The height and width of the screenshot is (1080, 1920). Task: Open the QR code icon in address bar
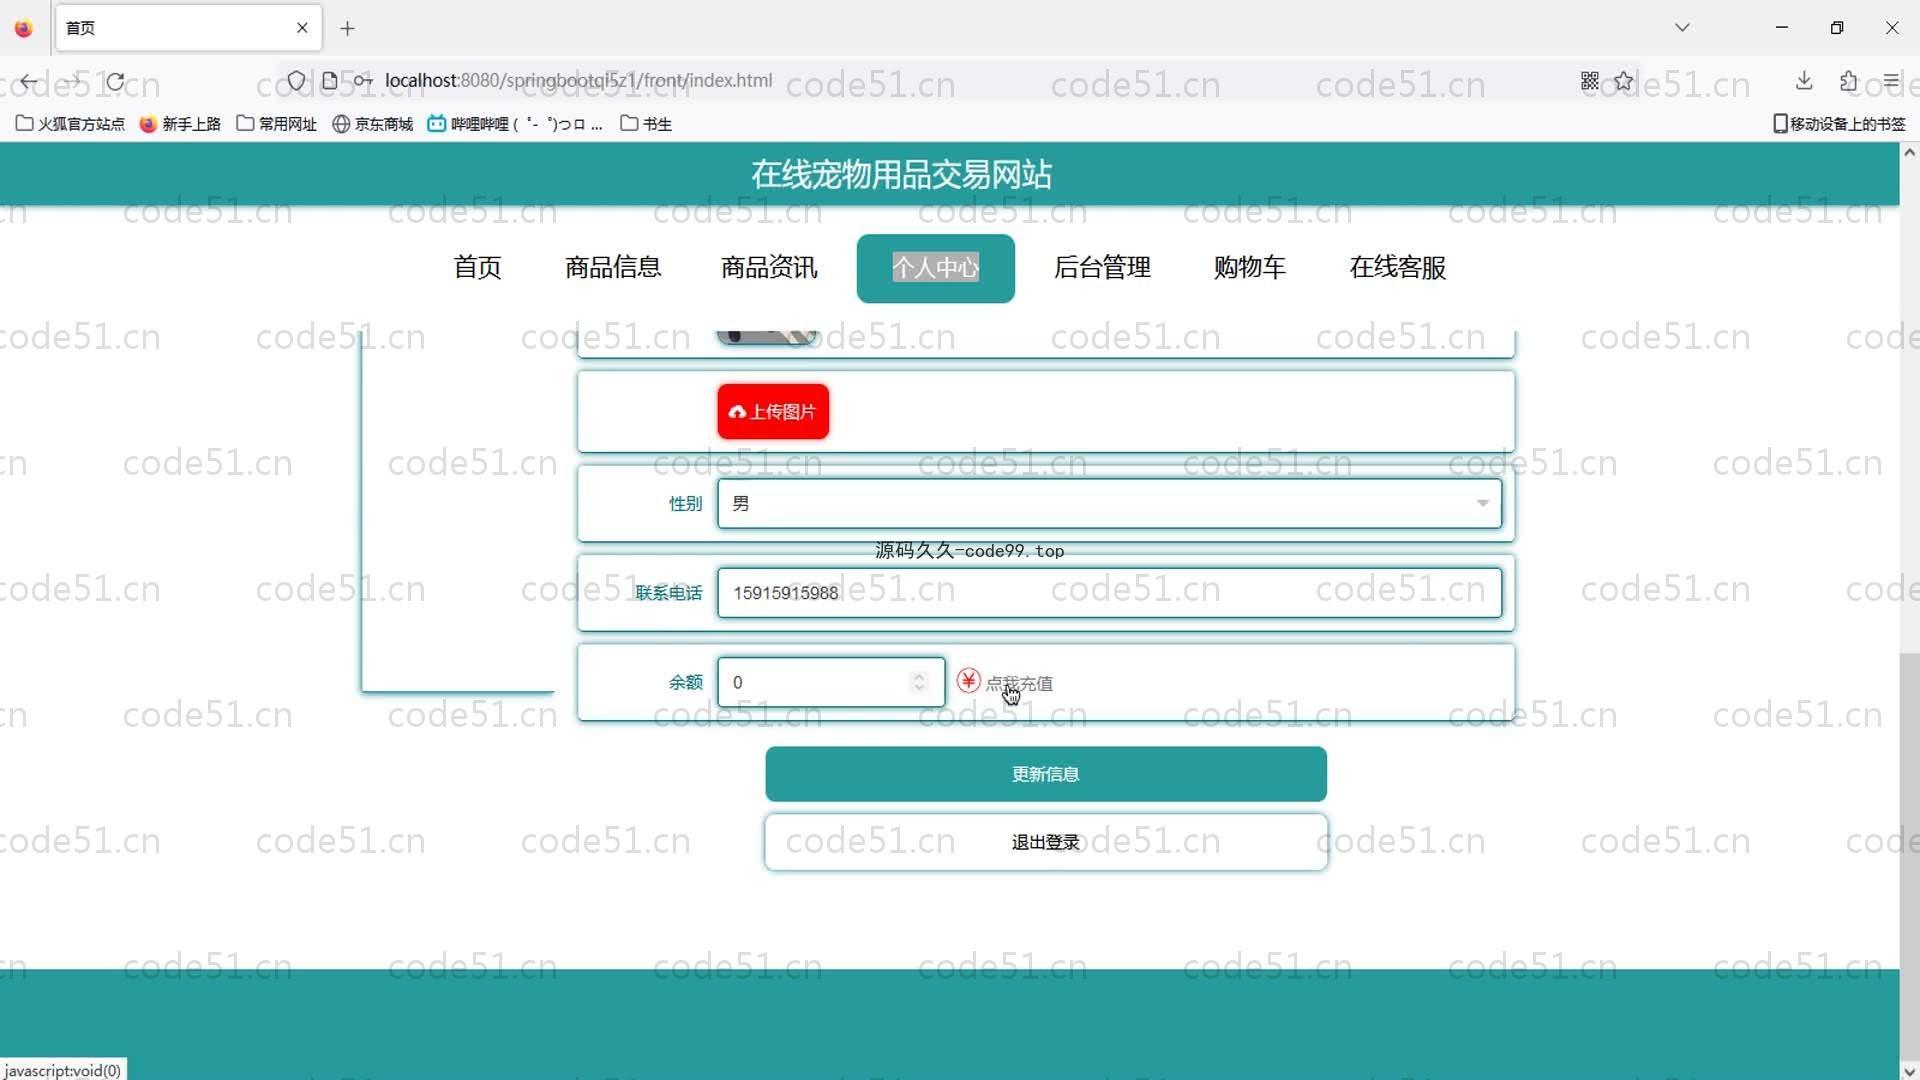pos(1590,80)
